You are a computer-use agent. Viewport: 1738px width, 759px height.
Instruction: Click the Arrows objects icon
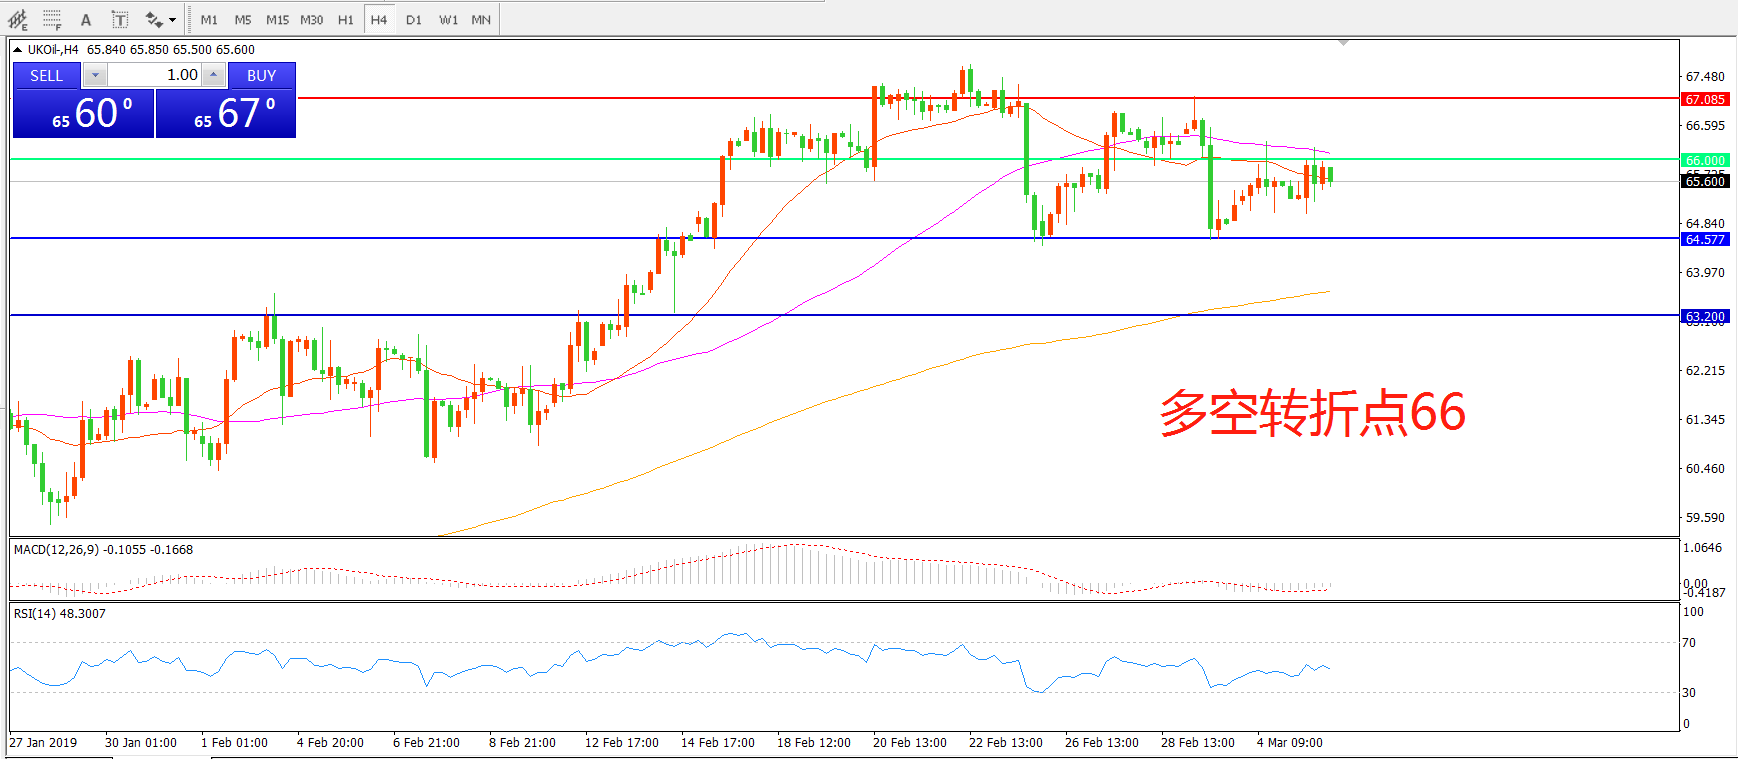coord(153,19)
